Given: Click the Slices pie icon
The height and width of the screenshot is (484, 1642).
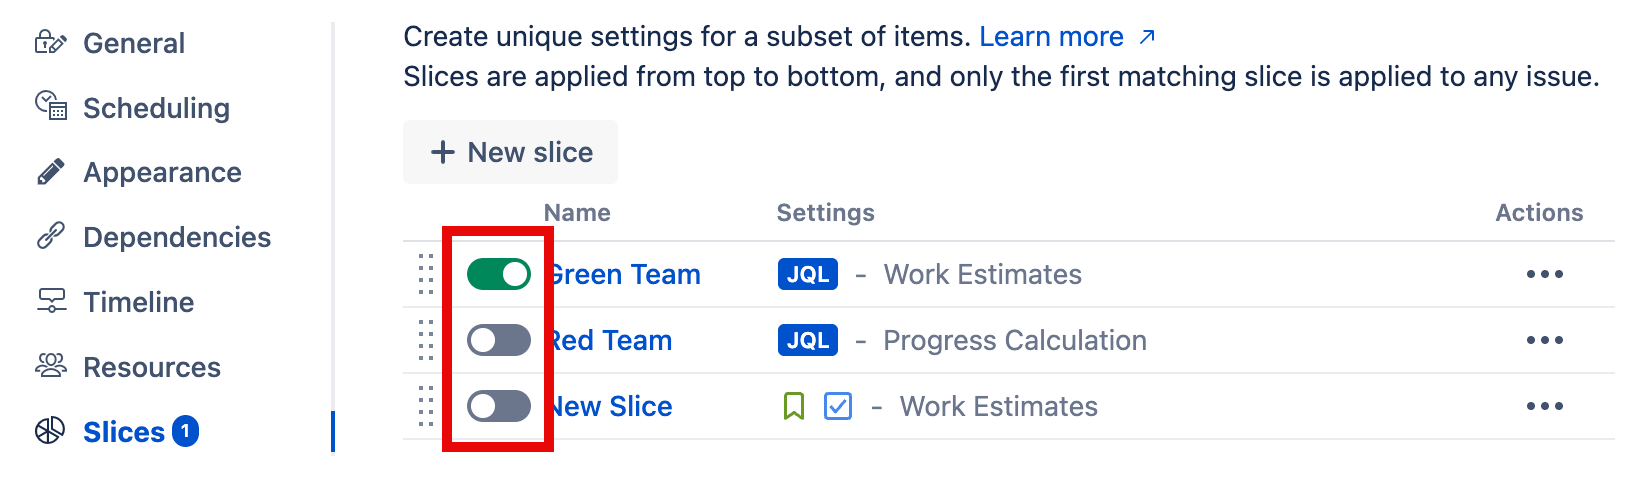Looking at the screenshot, I should (x=50, y=431).
